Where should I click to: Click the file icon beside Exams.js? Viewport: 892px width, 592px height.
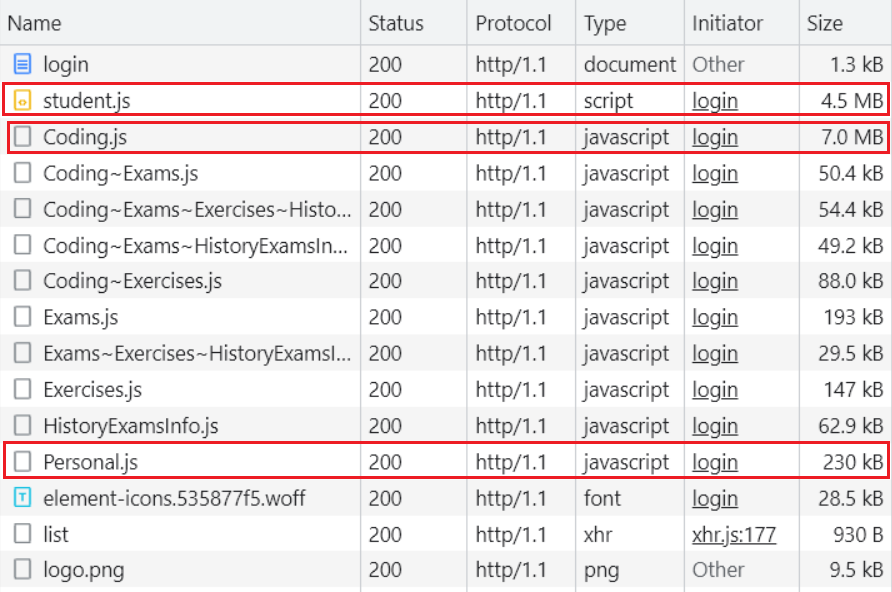click(22, 317)
